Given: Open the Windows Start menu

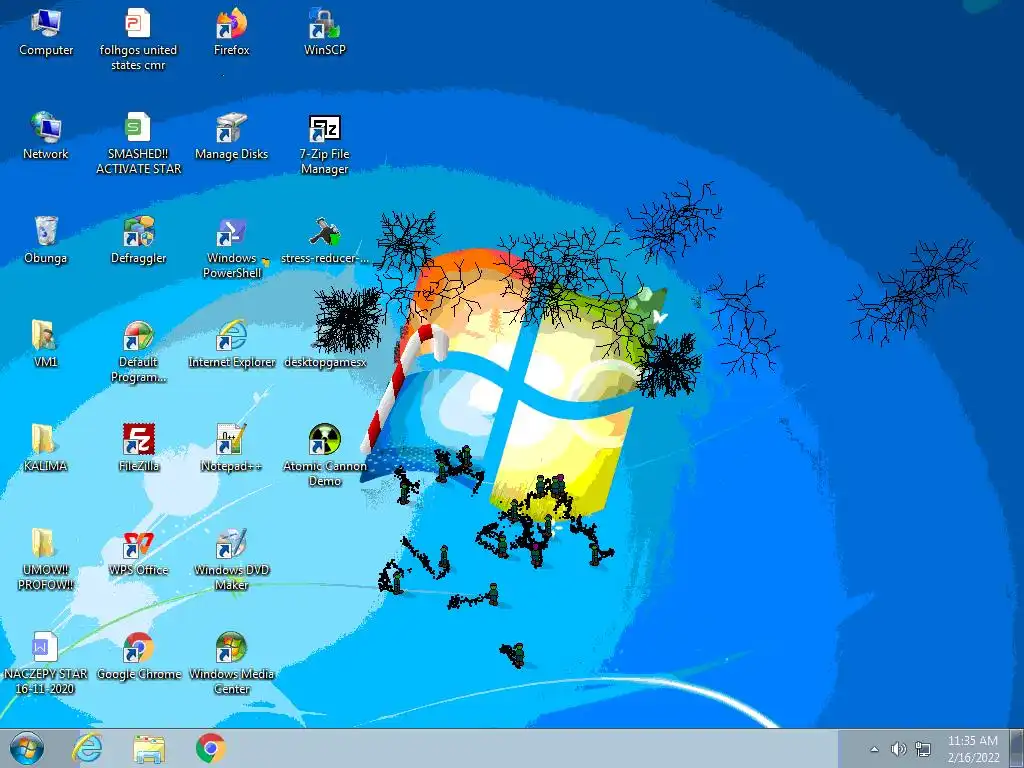Looking at the screenshot, I should 27,748.
